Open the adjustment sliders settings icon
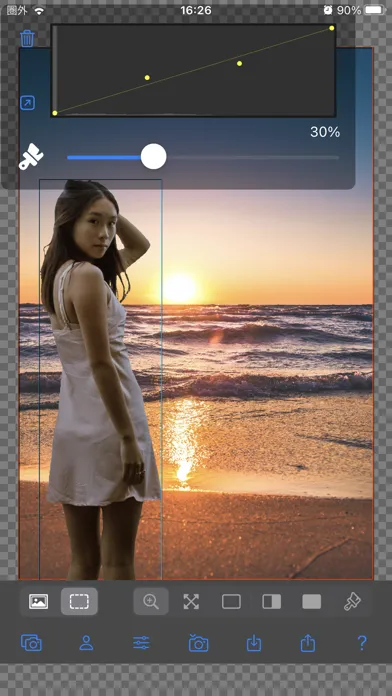392x696 pixels. [x=142, y=643]
